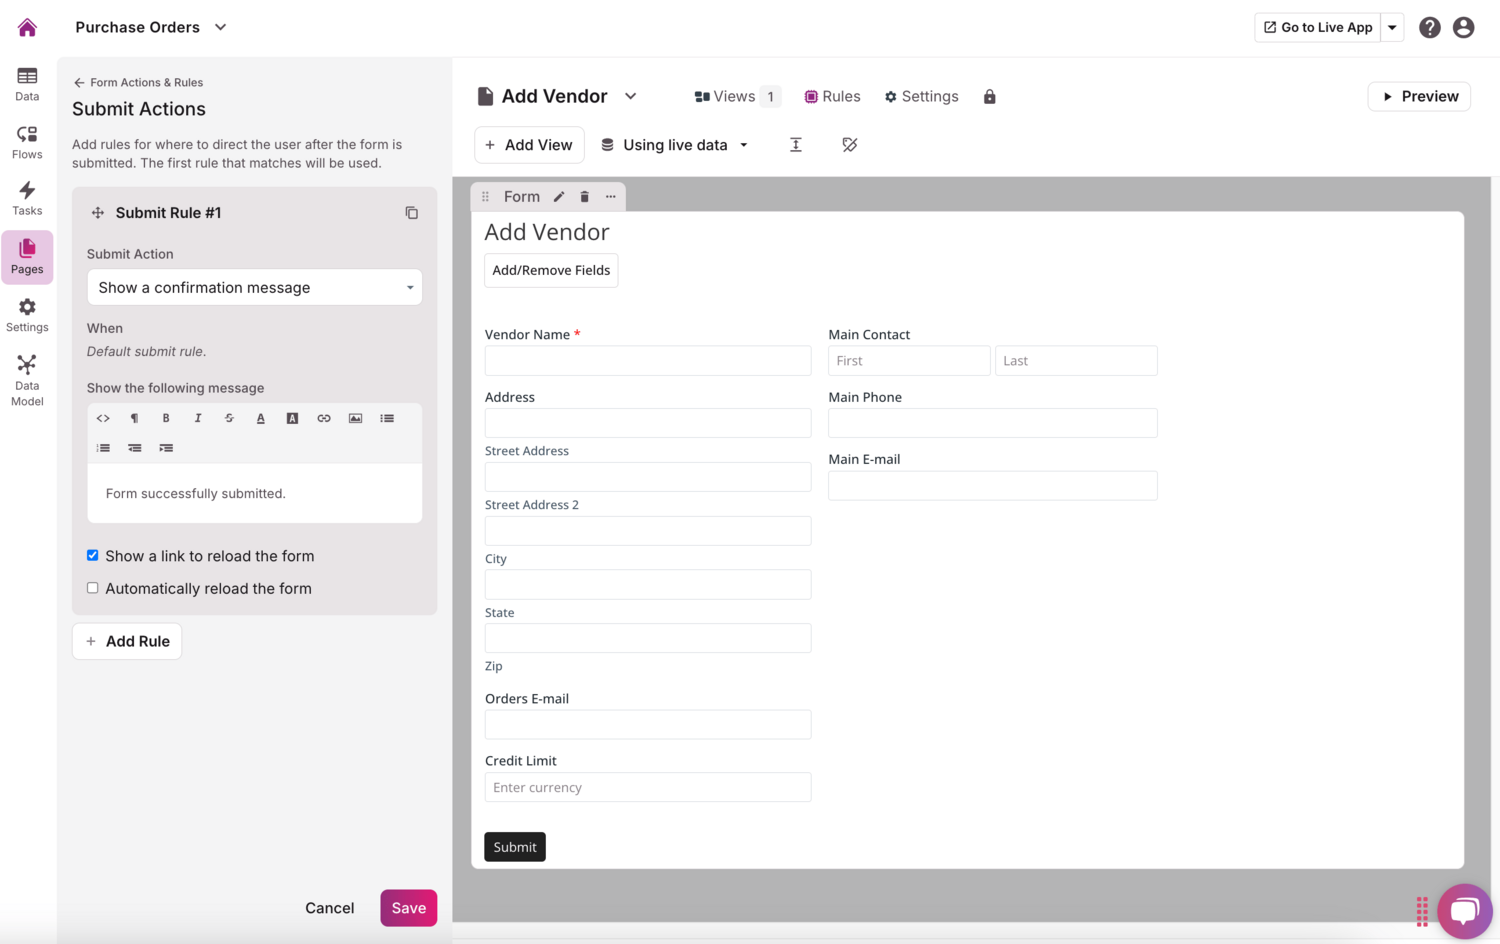Click the pink dotted grip near chat

pos(1422,911)
